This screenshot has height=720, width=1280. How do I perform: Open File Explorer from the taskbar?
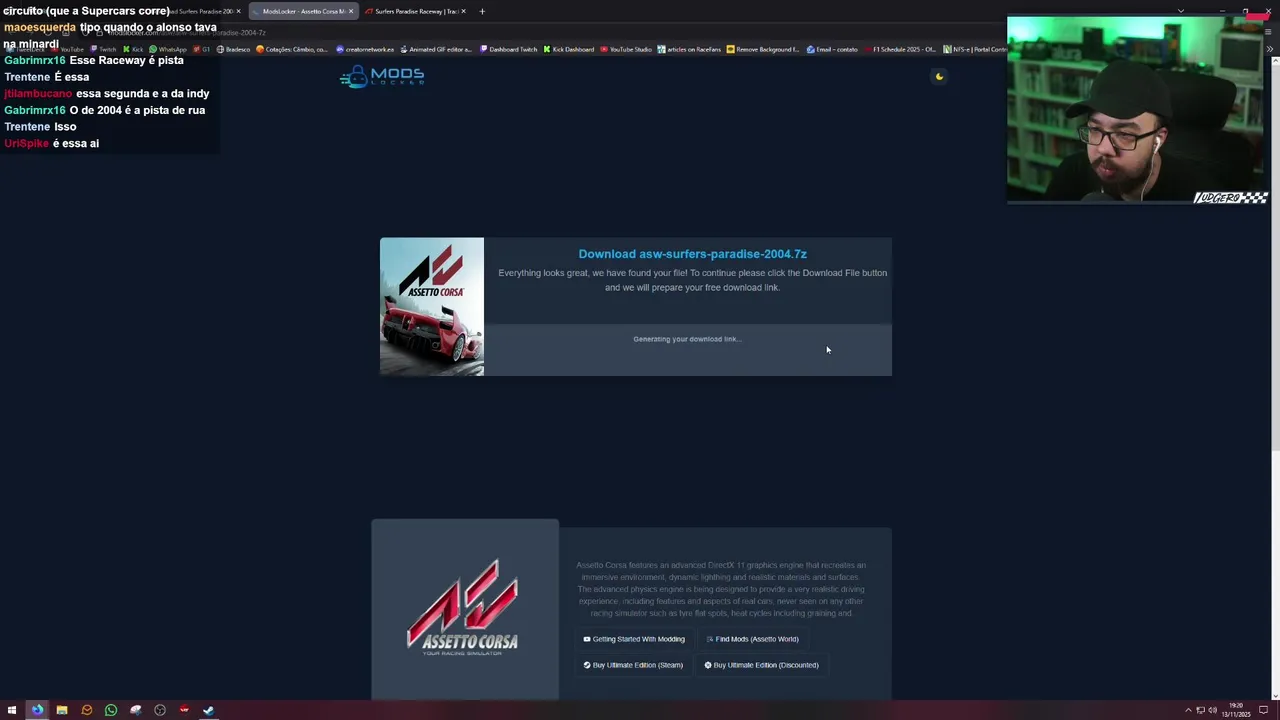pyautogui.click(x=62, y=710)
